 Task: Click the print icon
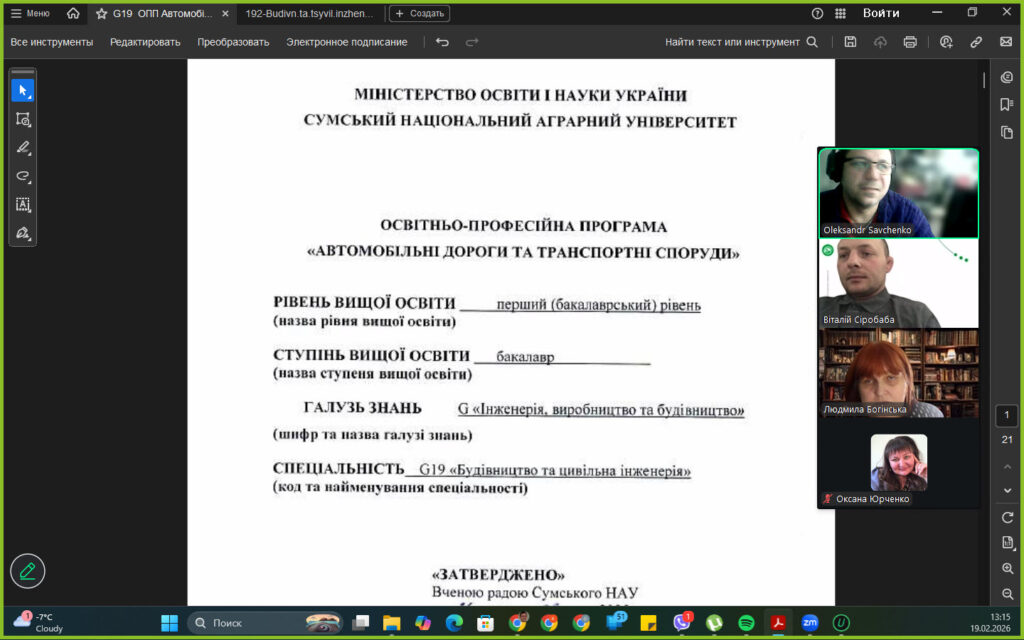pos(910,42)
